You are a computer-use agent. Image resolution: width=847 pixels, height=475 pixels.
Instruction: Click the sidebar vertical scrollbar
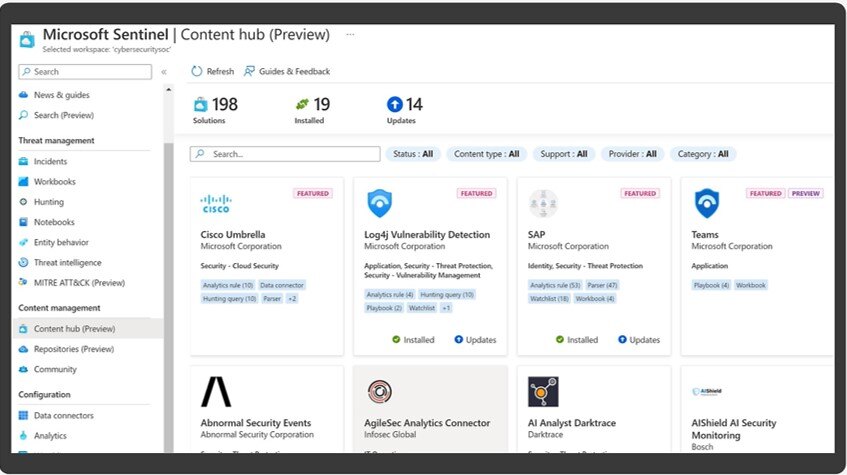(168, 250)
